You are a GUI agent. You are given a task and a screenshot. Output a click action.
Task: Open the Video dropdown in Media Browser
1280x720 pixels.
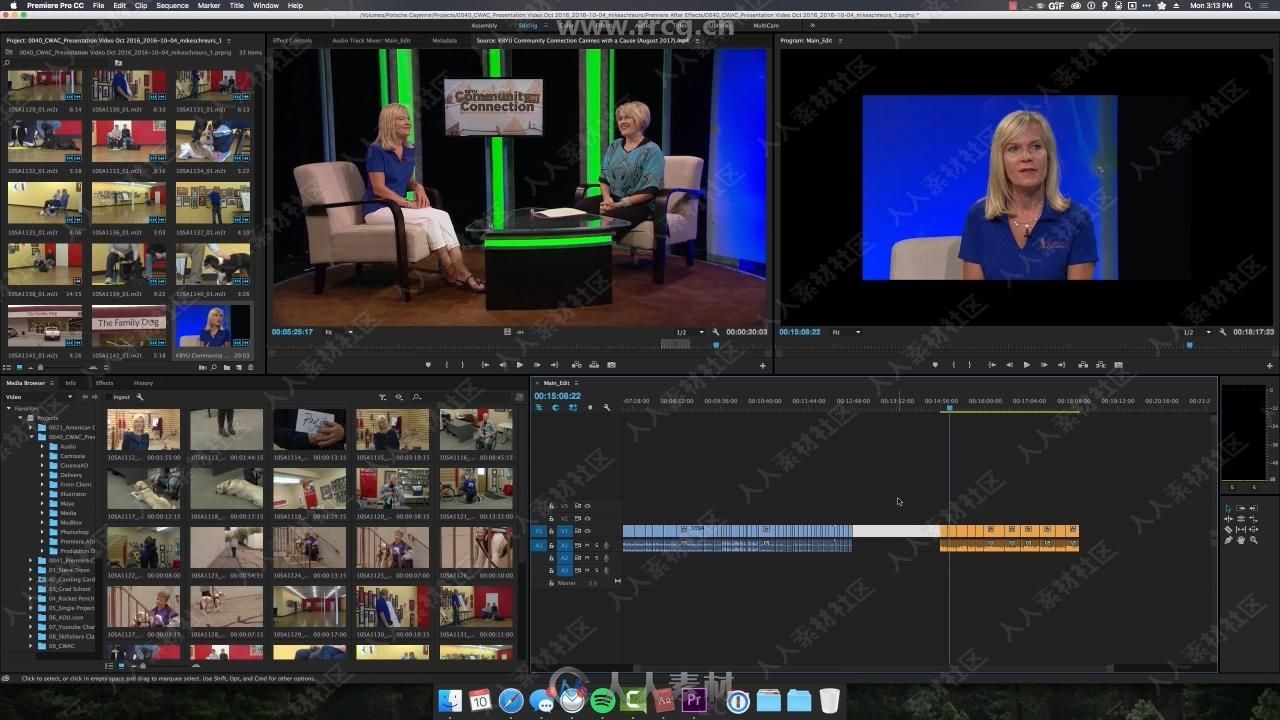click(x=37, y=397)
